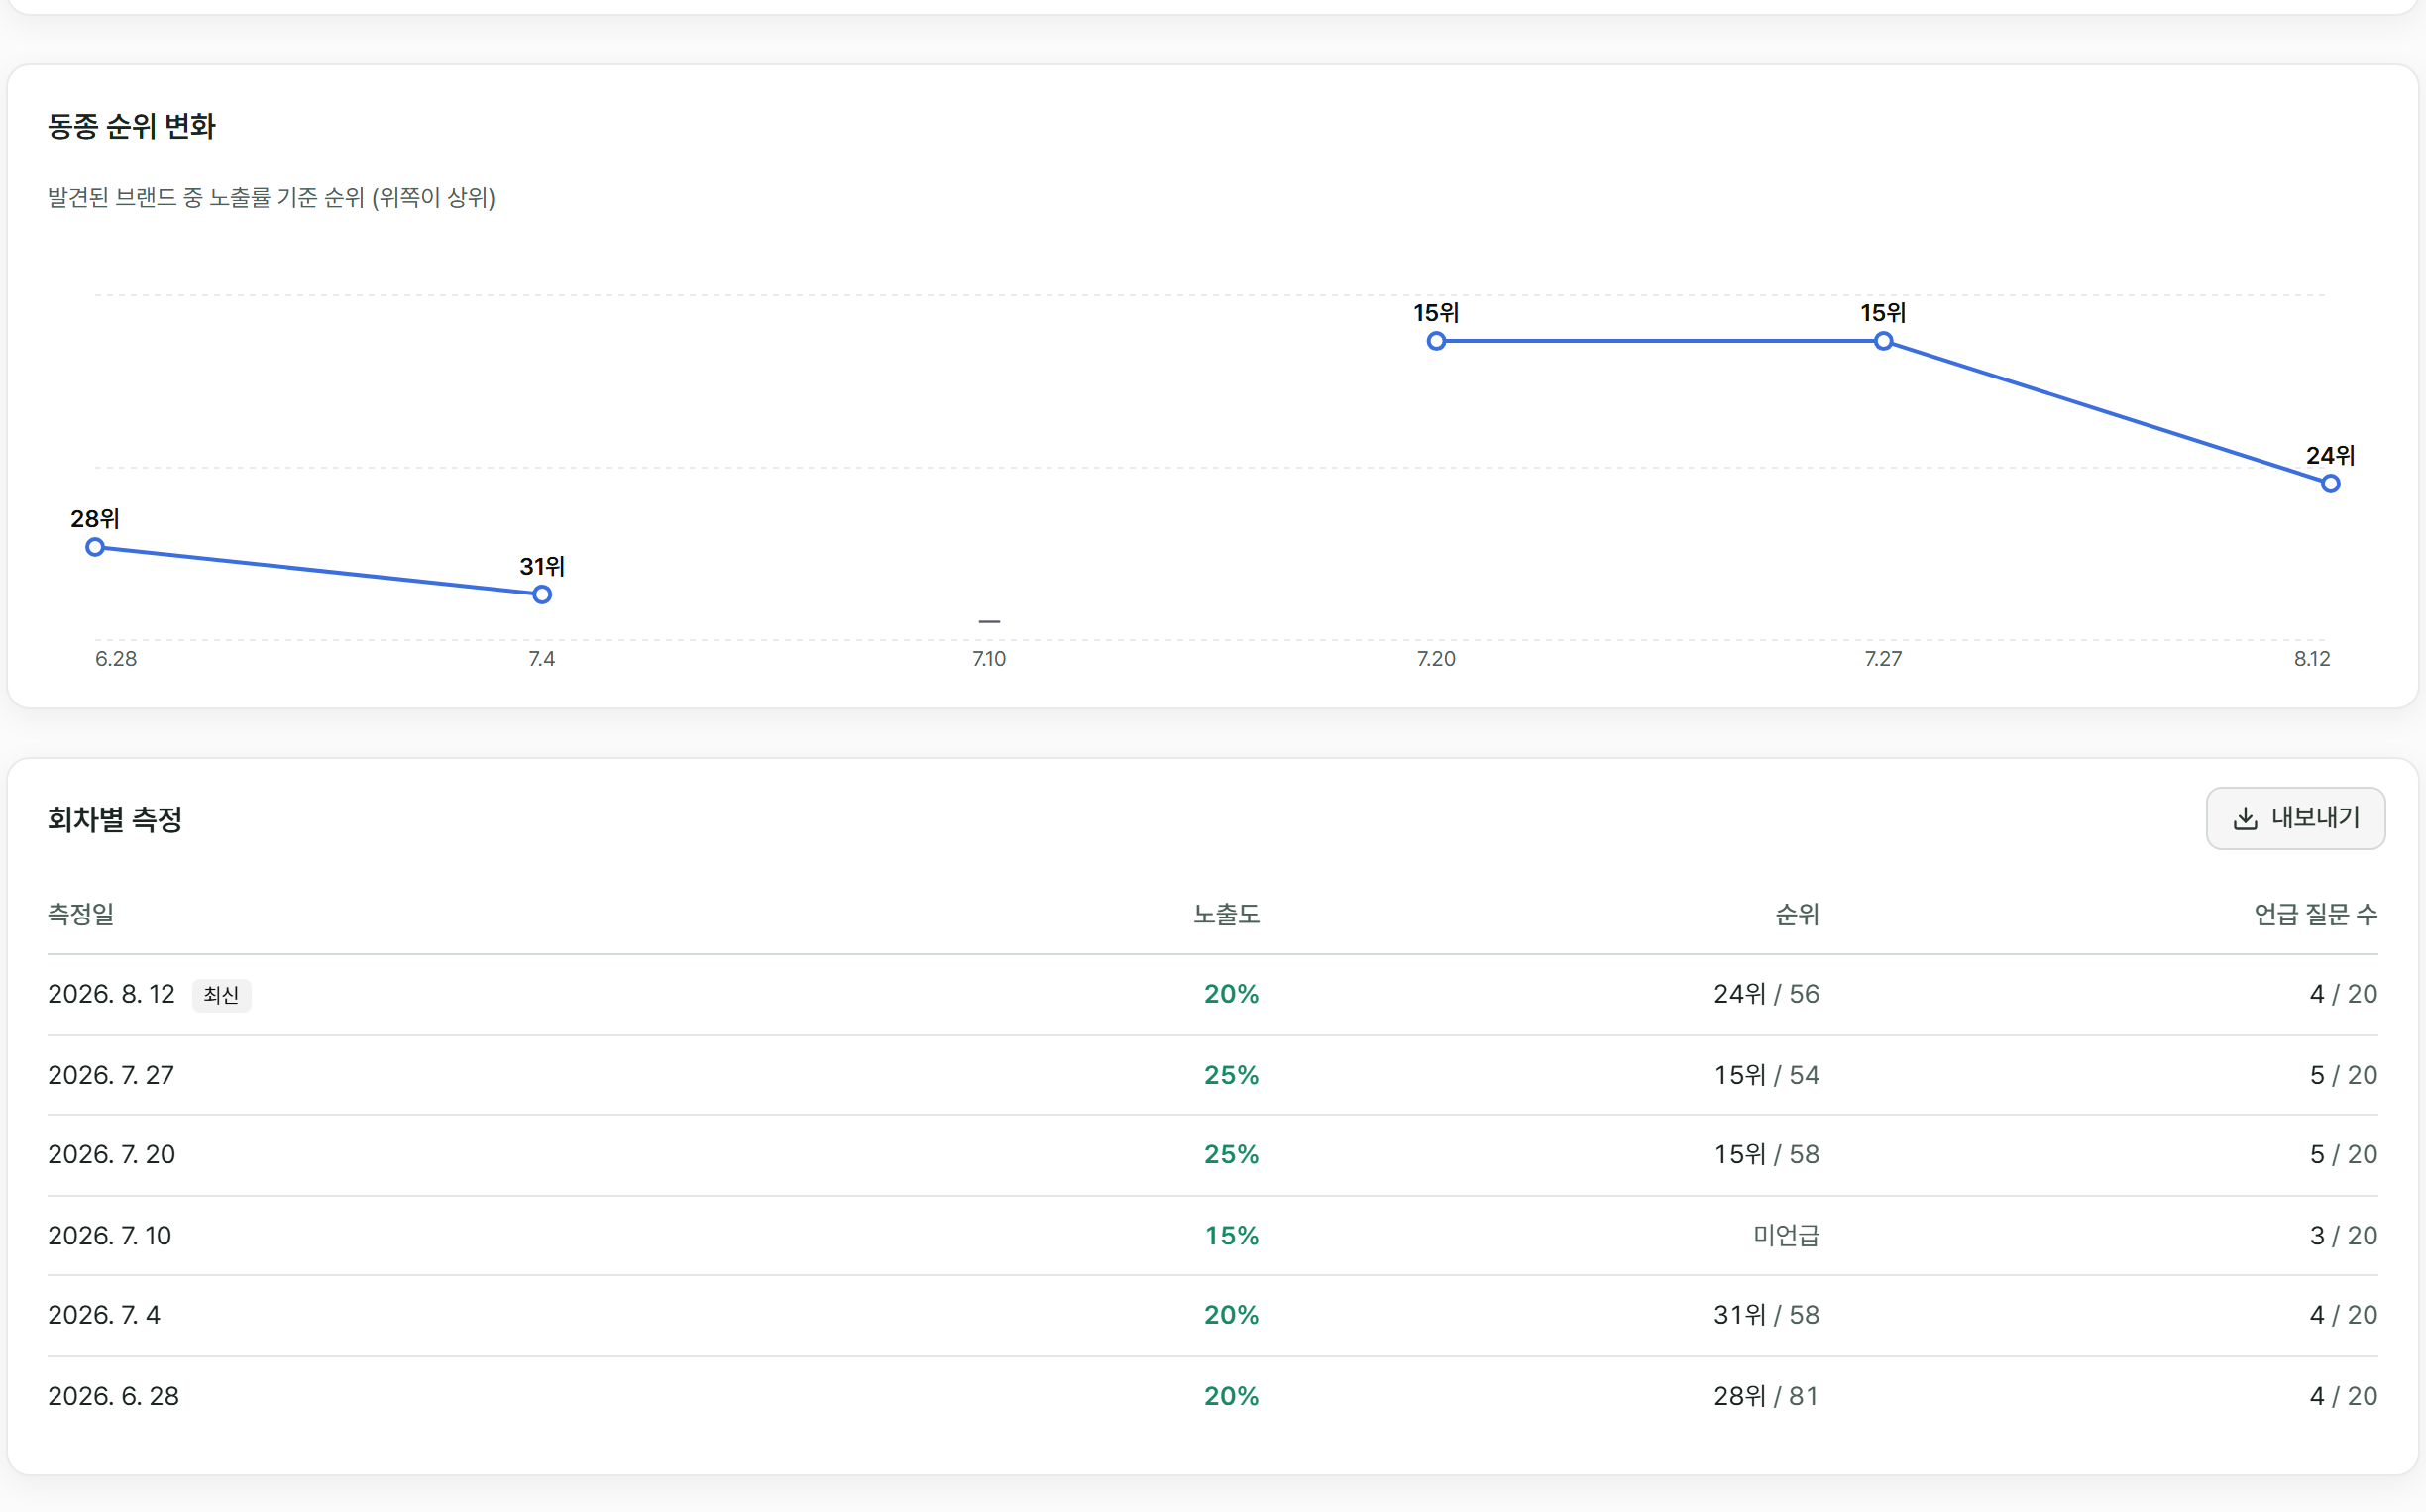The width and height of the screenshot is (2426, 1512).
Task: Click the 7.27 data point circle on chart
Action: (1883, 341)
